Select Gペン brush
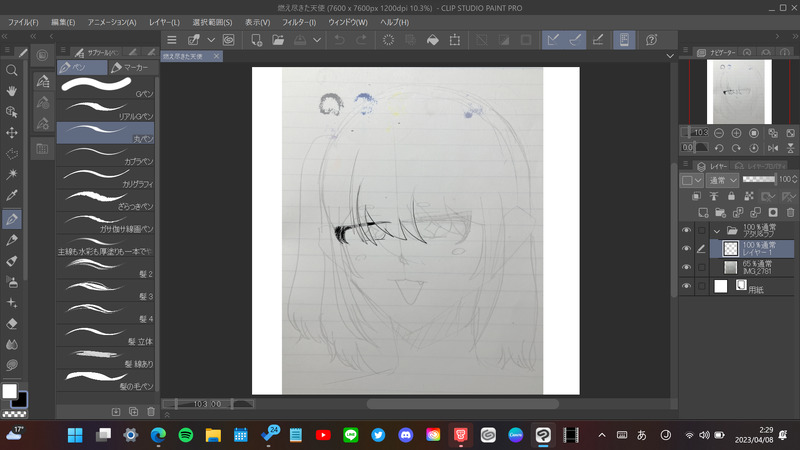800x450 pixels. pyautogui.click(x=106, y=87)
